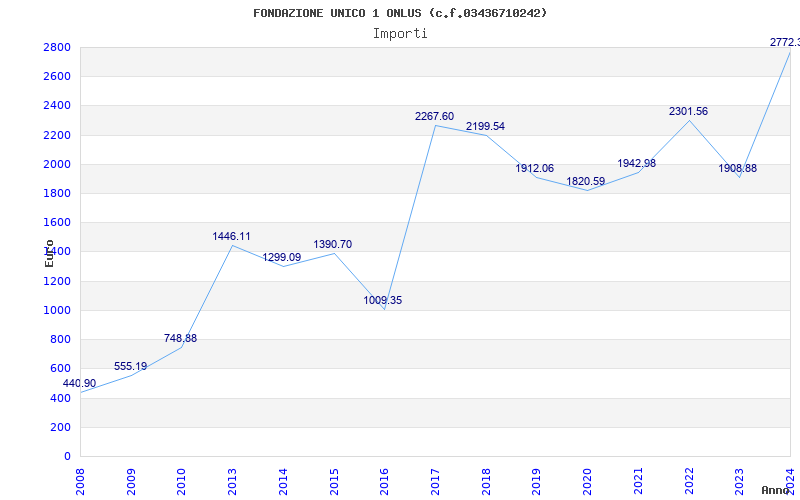Click the 2024 x-axis year label
The height and width of the screenshot is (500, 800).
[x=790, y=482]
